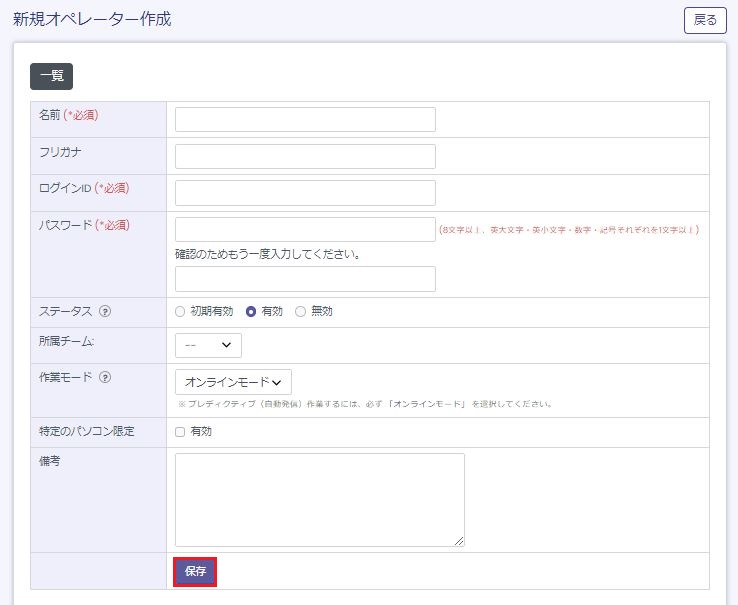Open the ステータス help question-mark icon
Screen dimensions: 738x605
click(105, 311)
